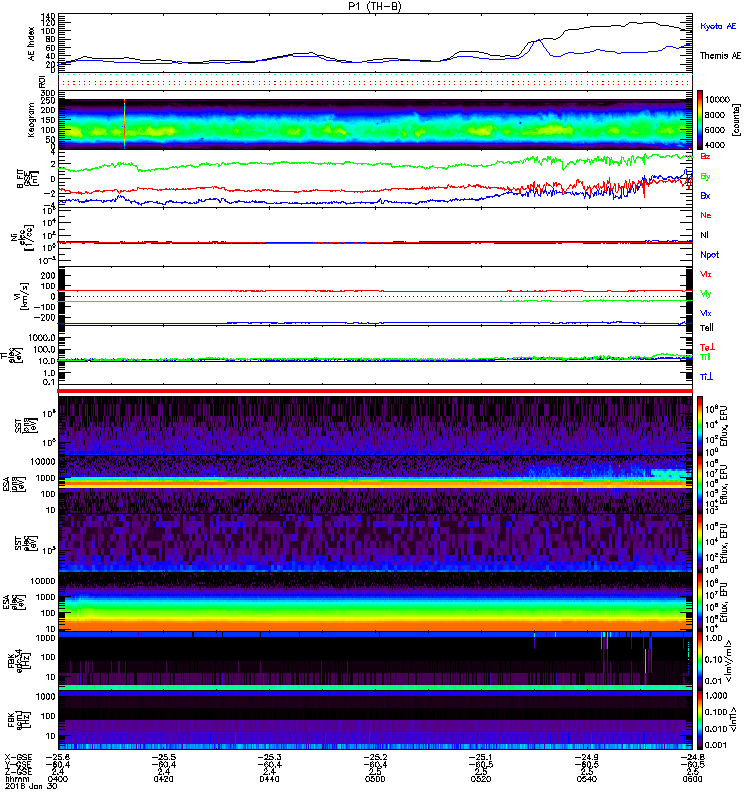Viewport: 750px width, 800px height.
Task: Click the "0440" time tick label
Action: [269, 779]
